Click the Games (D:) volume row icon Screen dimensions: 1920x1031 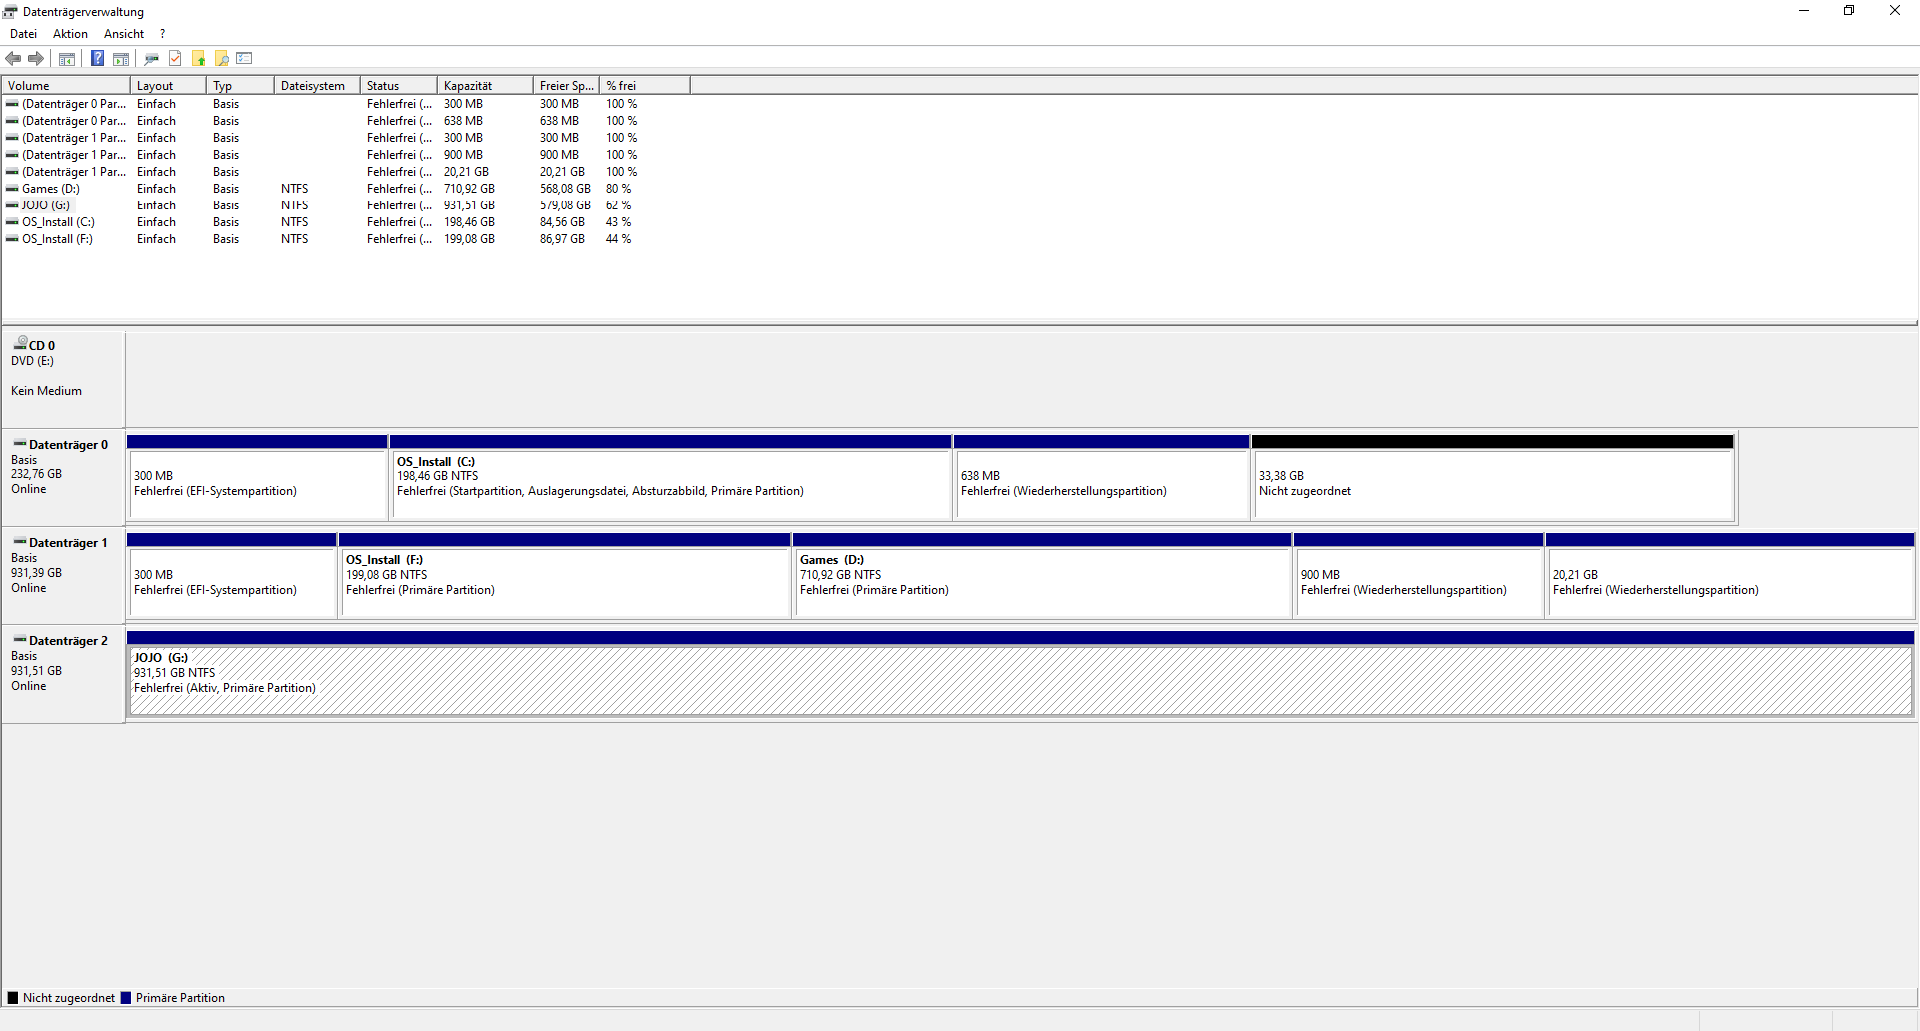pyautogui.click(x=12, y=189)
